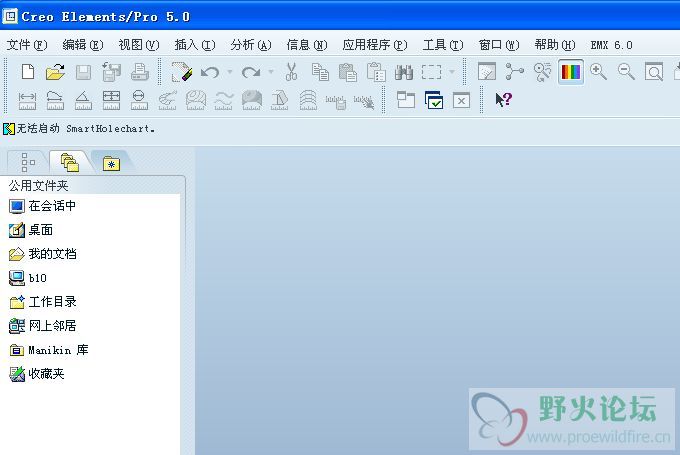Click the repaint screen icon
This screenshot has width=680, height=455.
click(x=487, y=71)
